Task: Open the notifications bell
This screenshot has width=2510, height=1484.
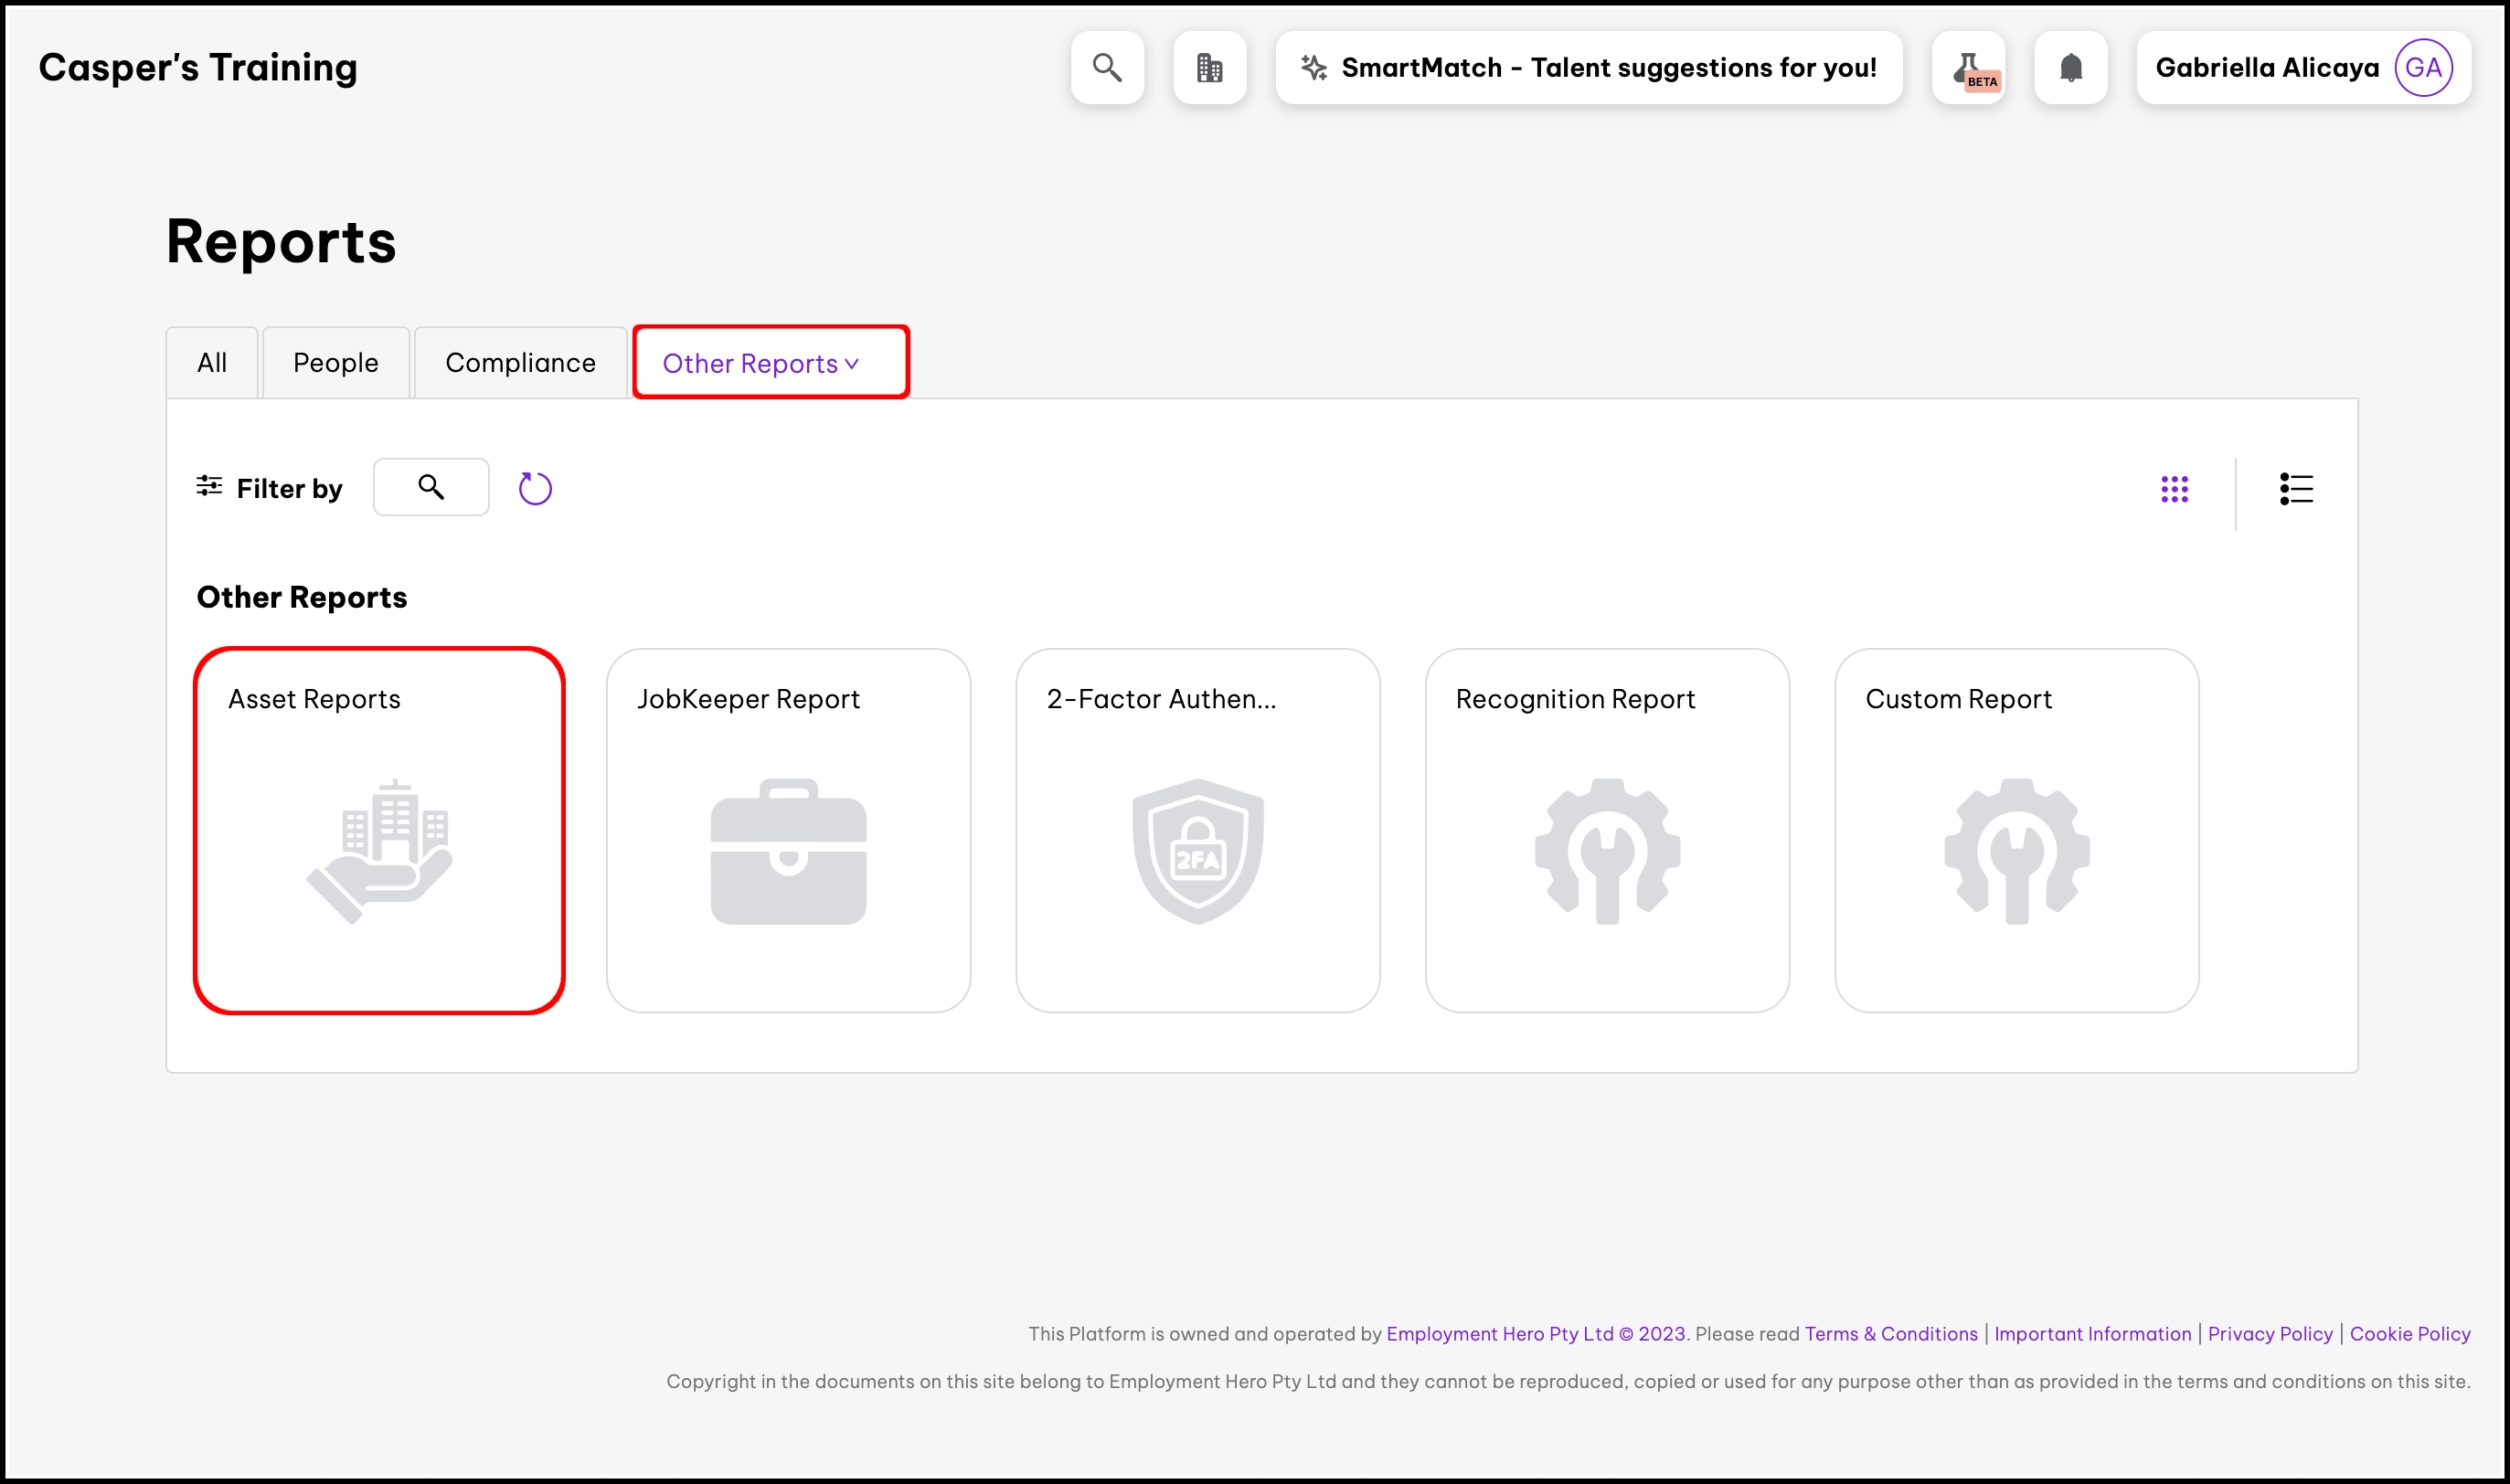Action: tap(2070, 68)
